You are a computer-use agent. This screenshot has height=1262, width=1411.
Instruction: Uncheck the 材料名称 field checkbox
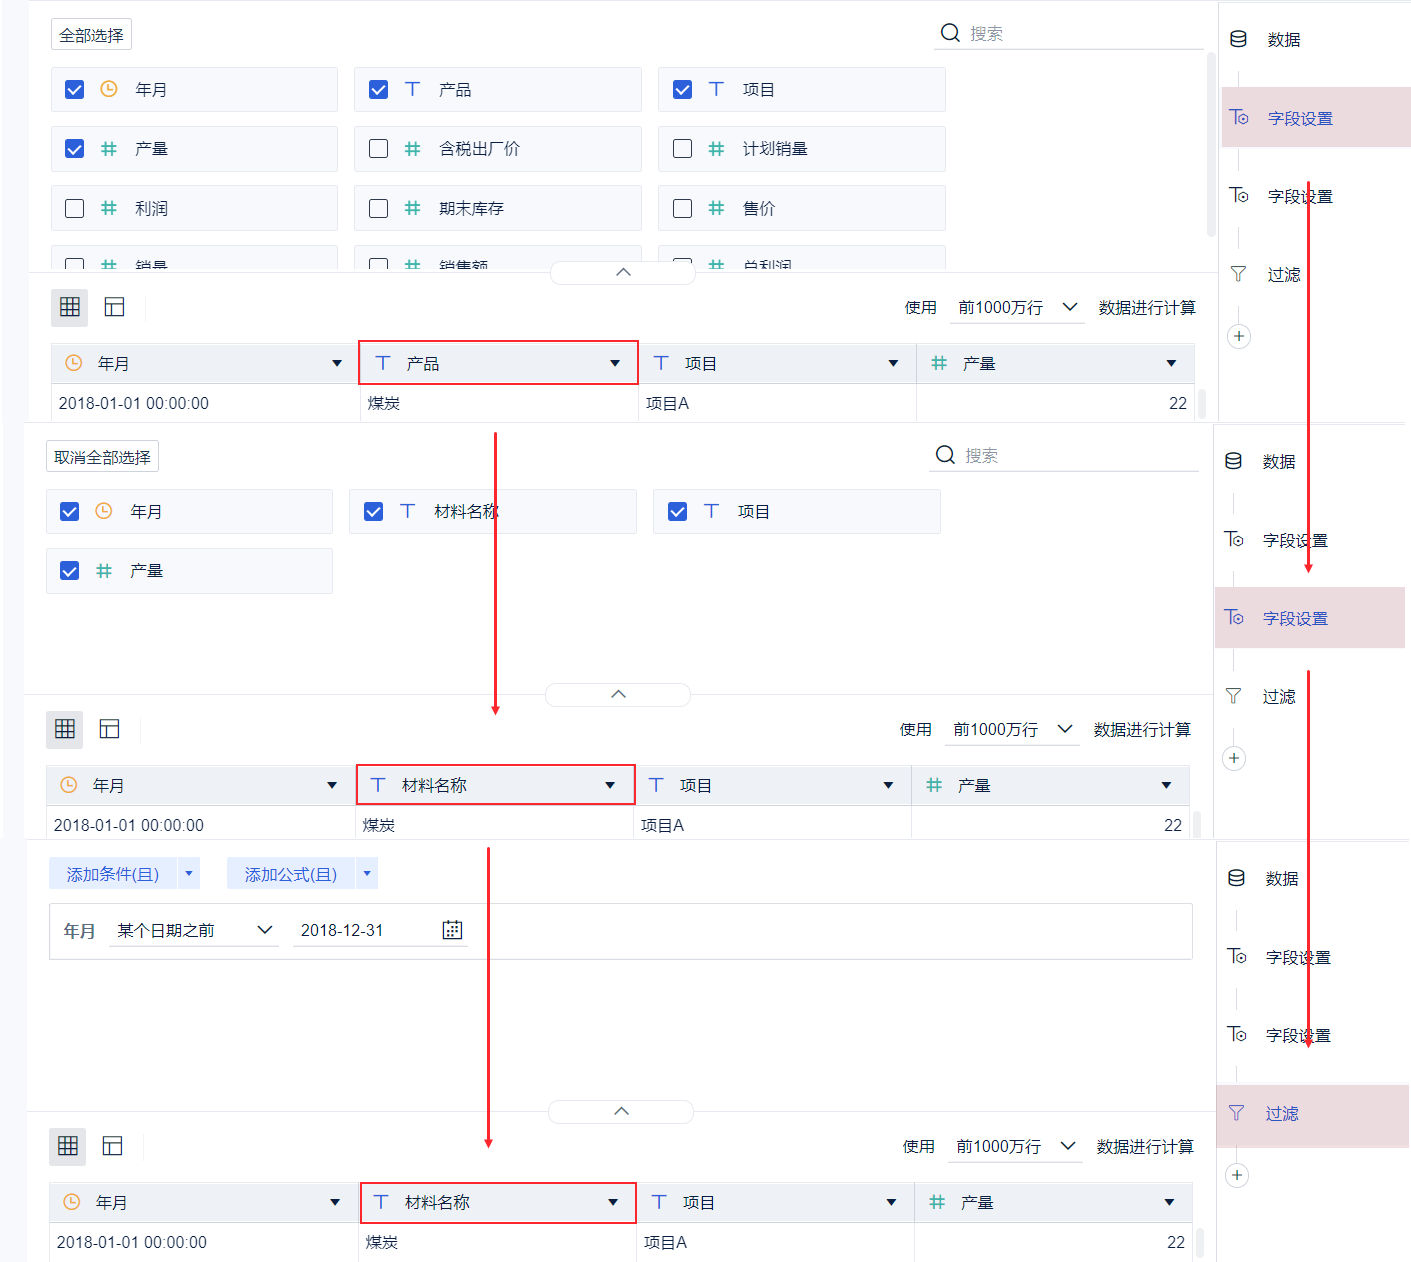click(x=373, y=511)
